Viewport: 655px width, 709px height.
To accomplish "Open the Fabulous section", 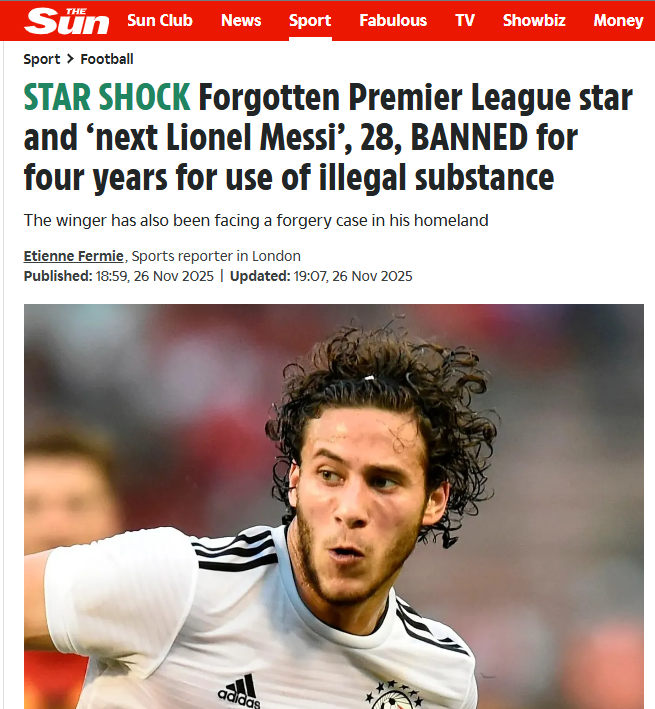I will tap(393, 20).
